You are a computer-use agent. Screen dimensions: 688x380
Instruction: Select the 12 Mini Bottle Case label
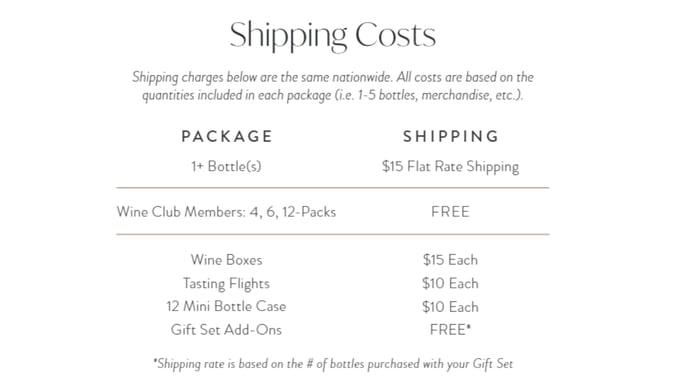click(x=226, y=306)
